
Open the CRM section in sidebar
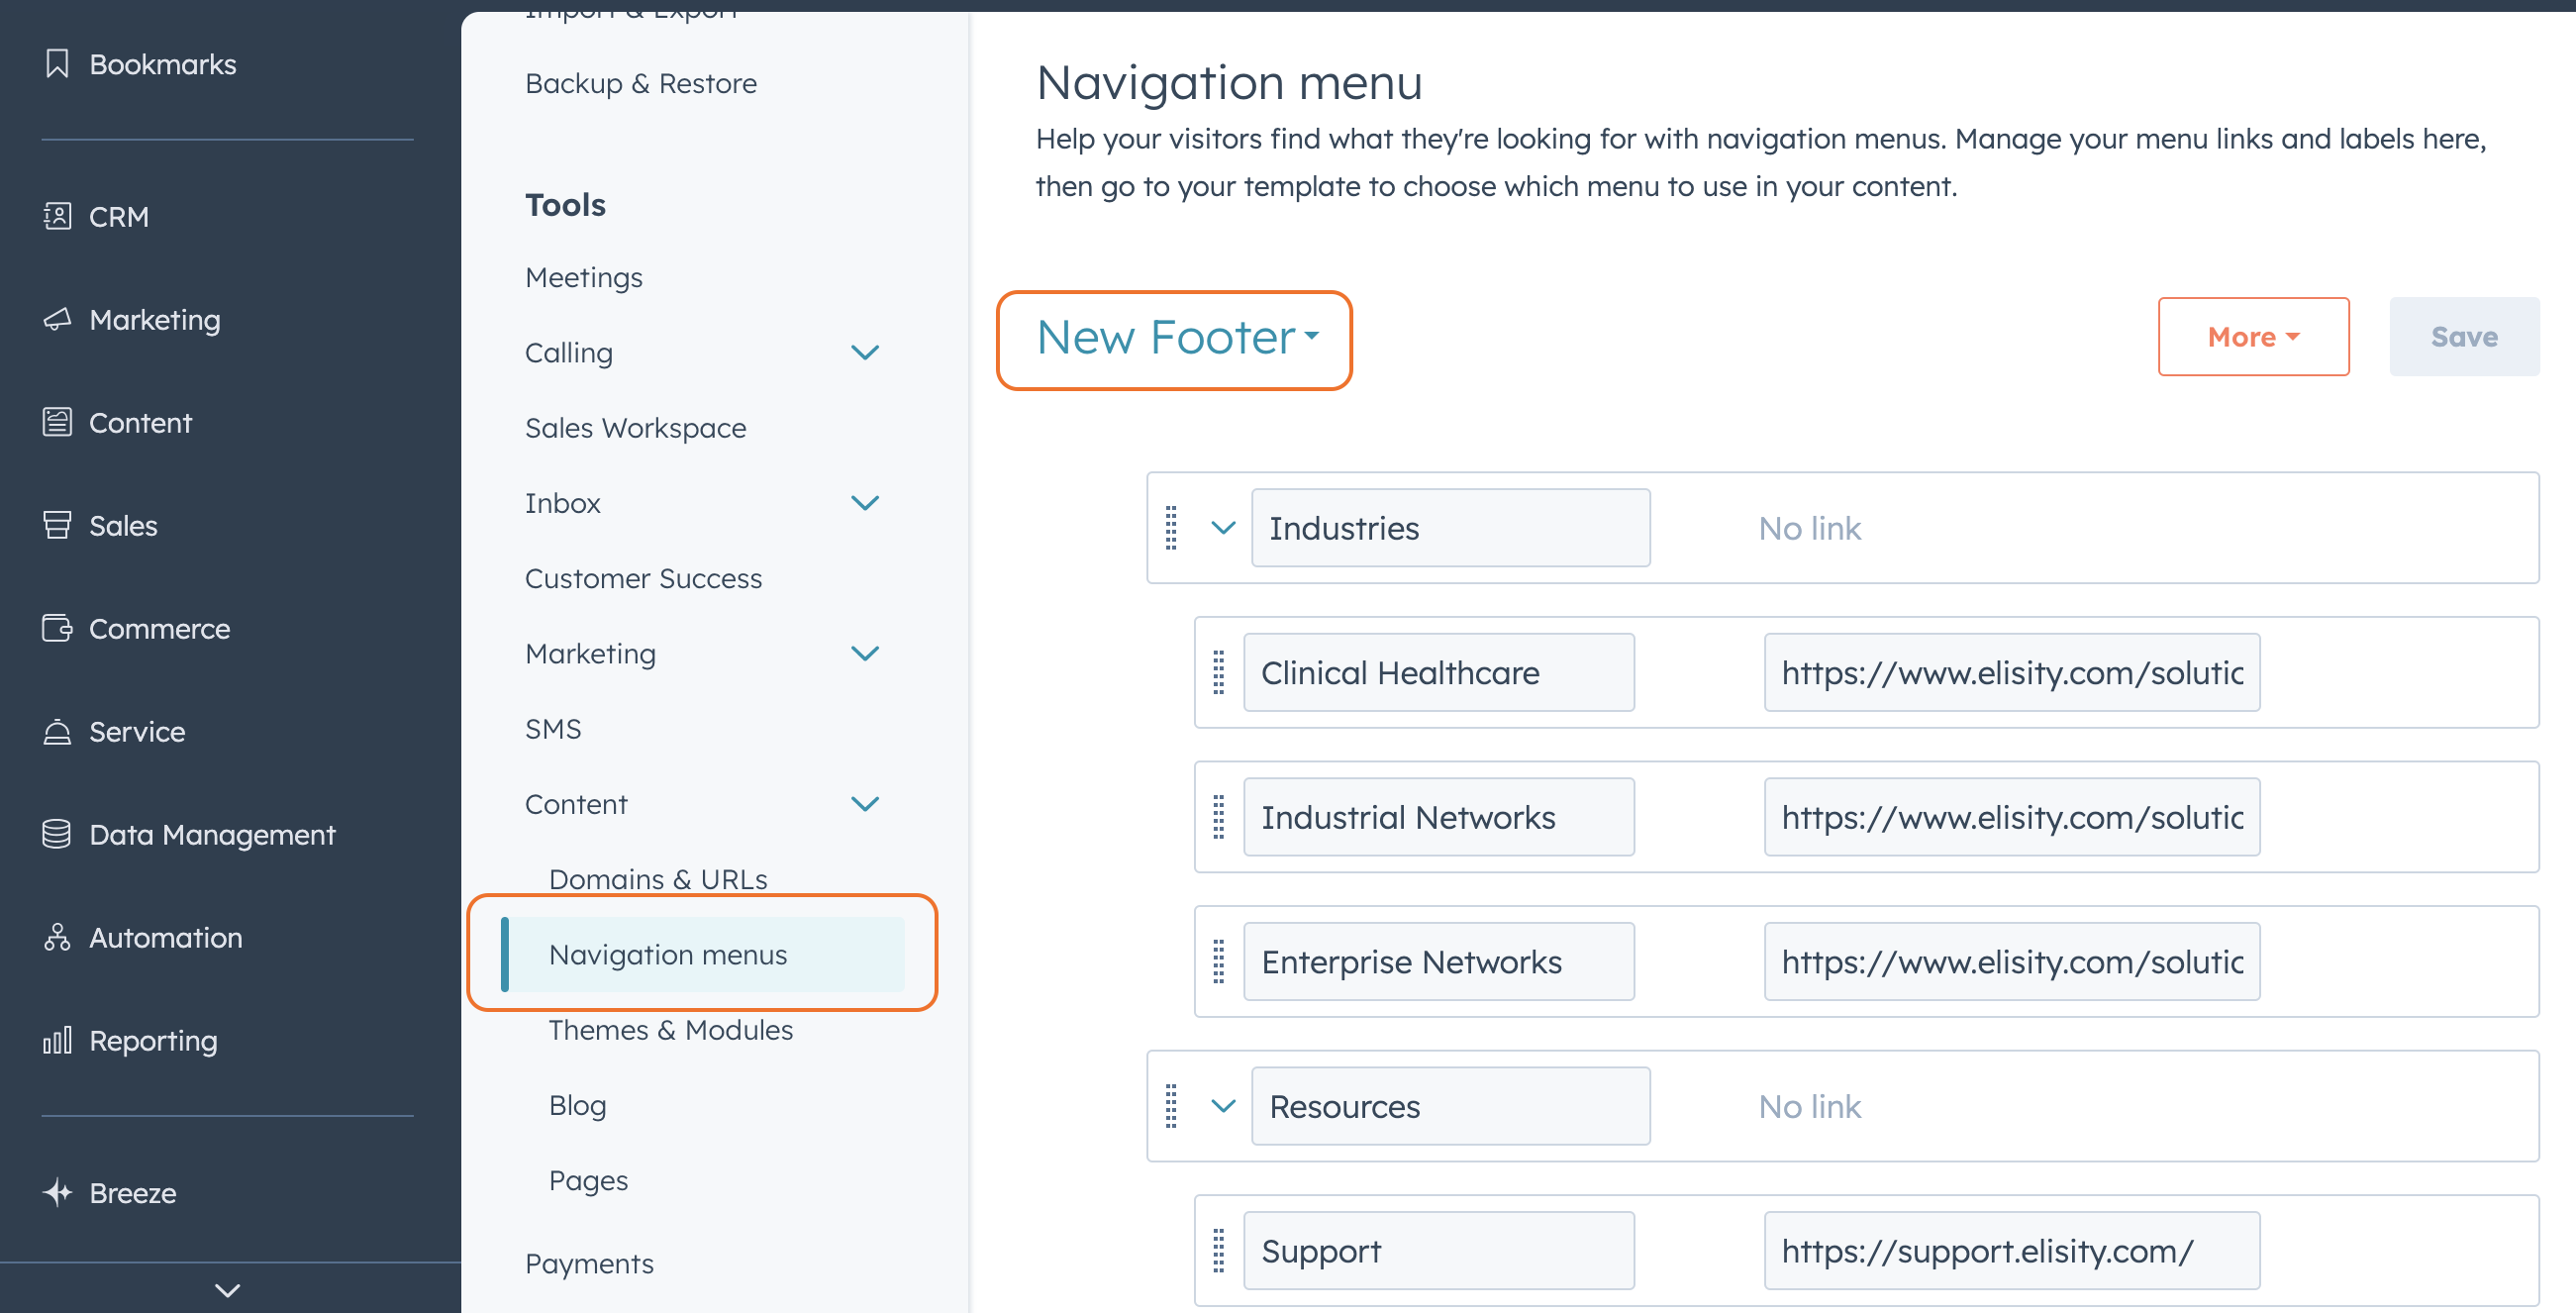click(x=117, y=216)
